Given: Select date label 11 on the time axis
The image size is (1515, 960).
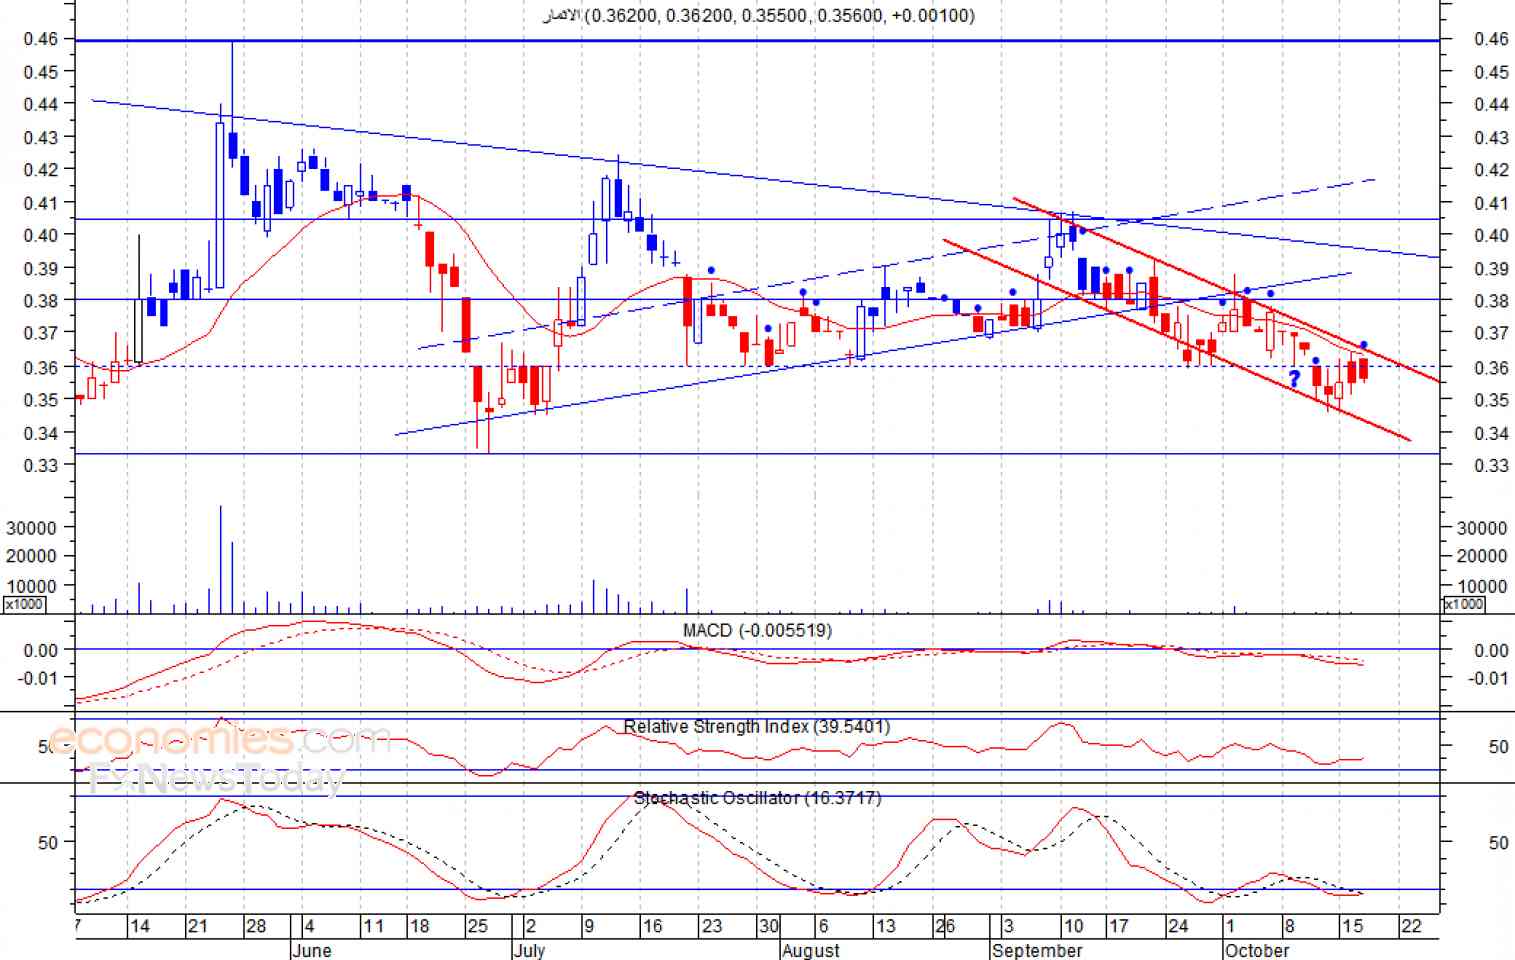Looking at the screenshot, I should click(373, 926).
